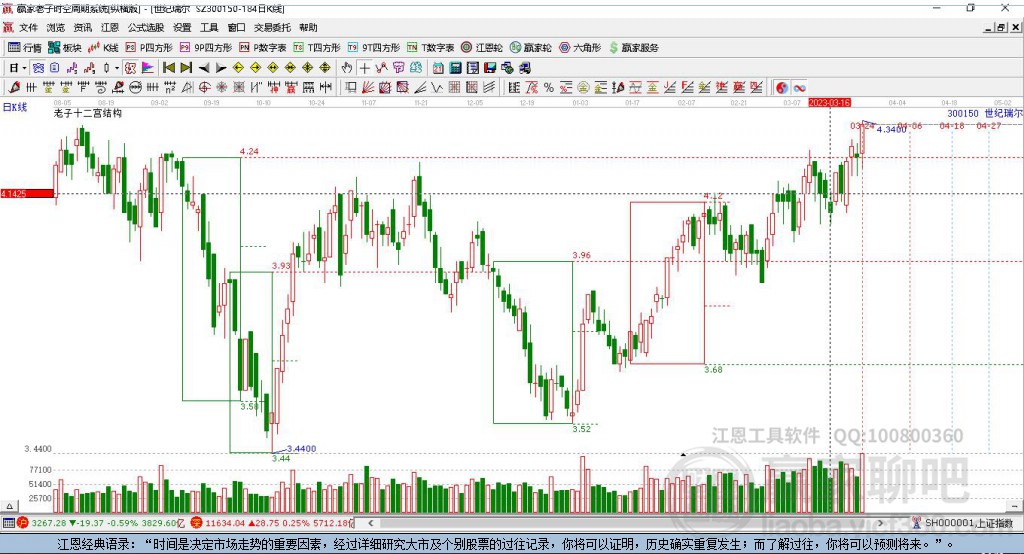This screenshot has height=554, width=1024.
Task: Open the P数字表 tool
Action: point(263,48)
